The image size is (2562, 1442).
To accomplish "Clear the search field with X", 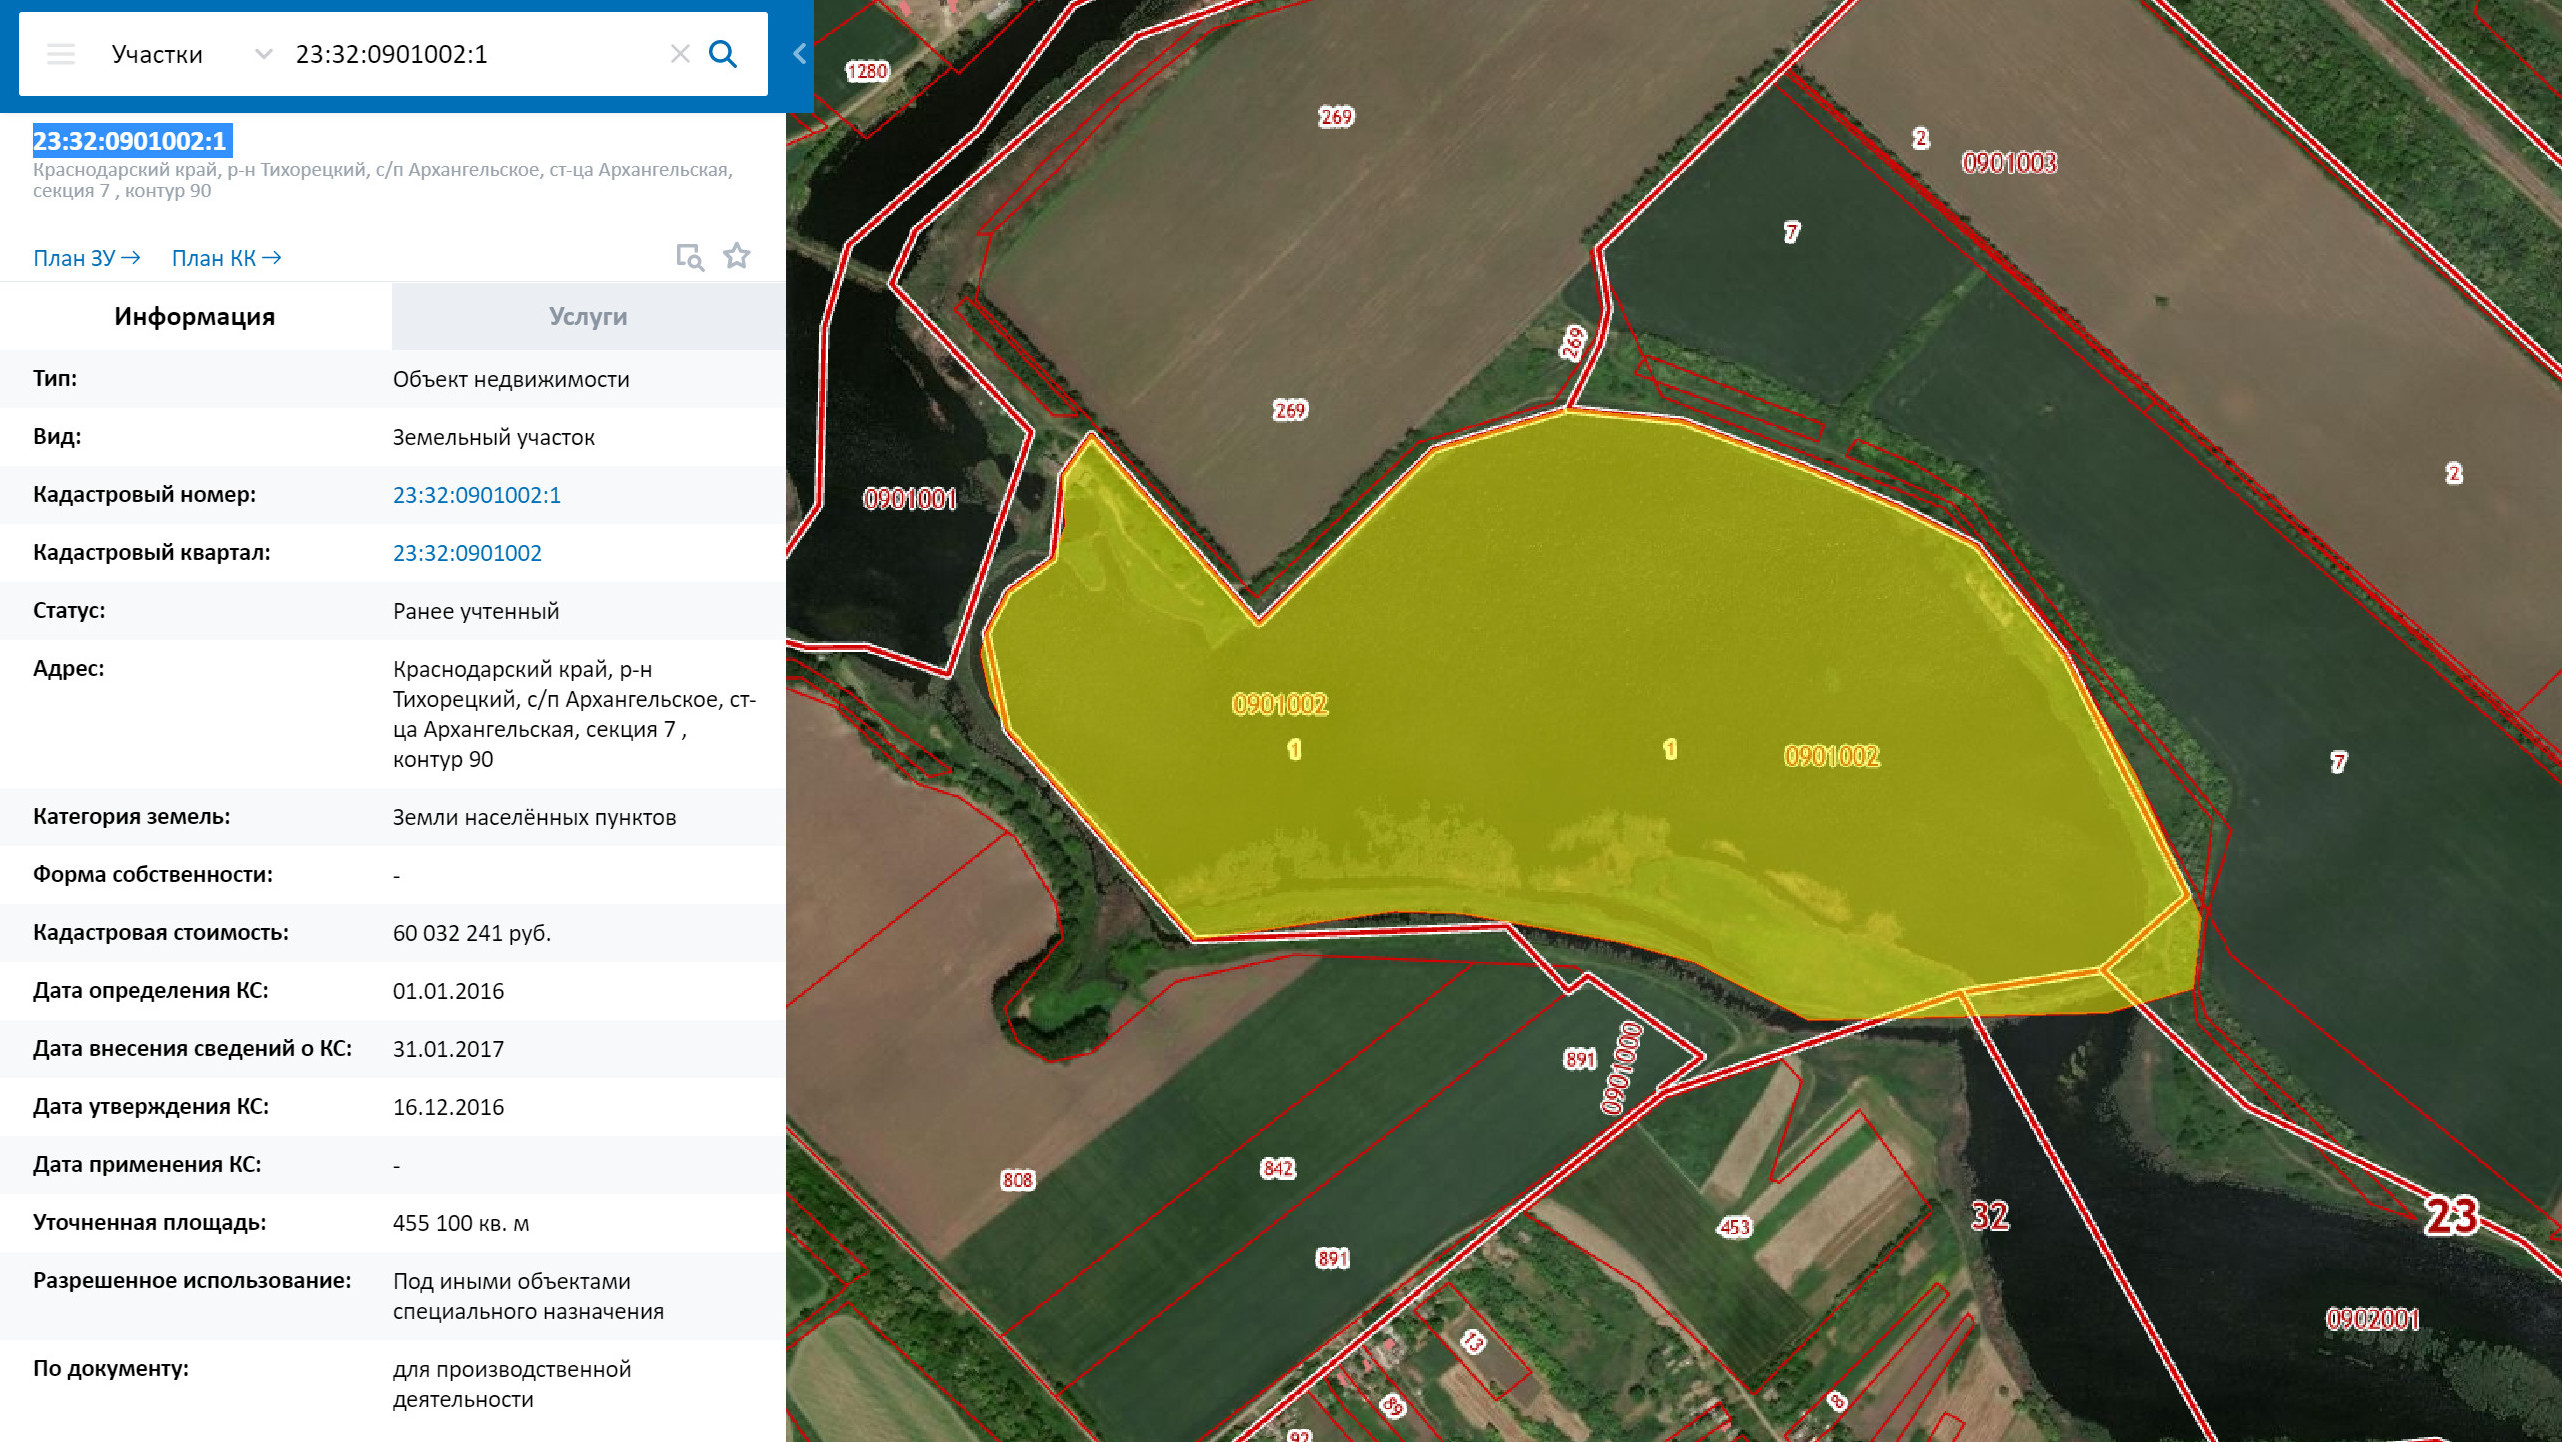I will [x=680, y=54].
